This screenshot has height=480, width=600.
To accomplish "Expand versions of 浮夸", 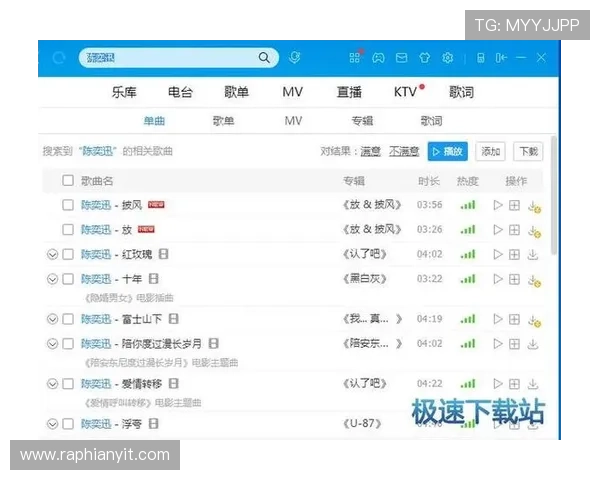I will click(52, 424).
